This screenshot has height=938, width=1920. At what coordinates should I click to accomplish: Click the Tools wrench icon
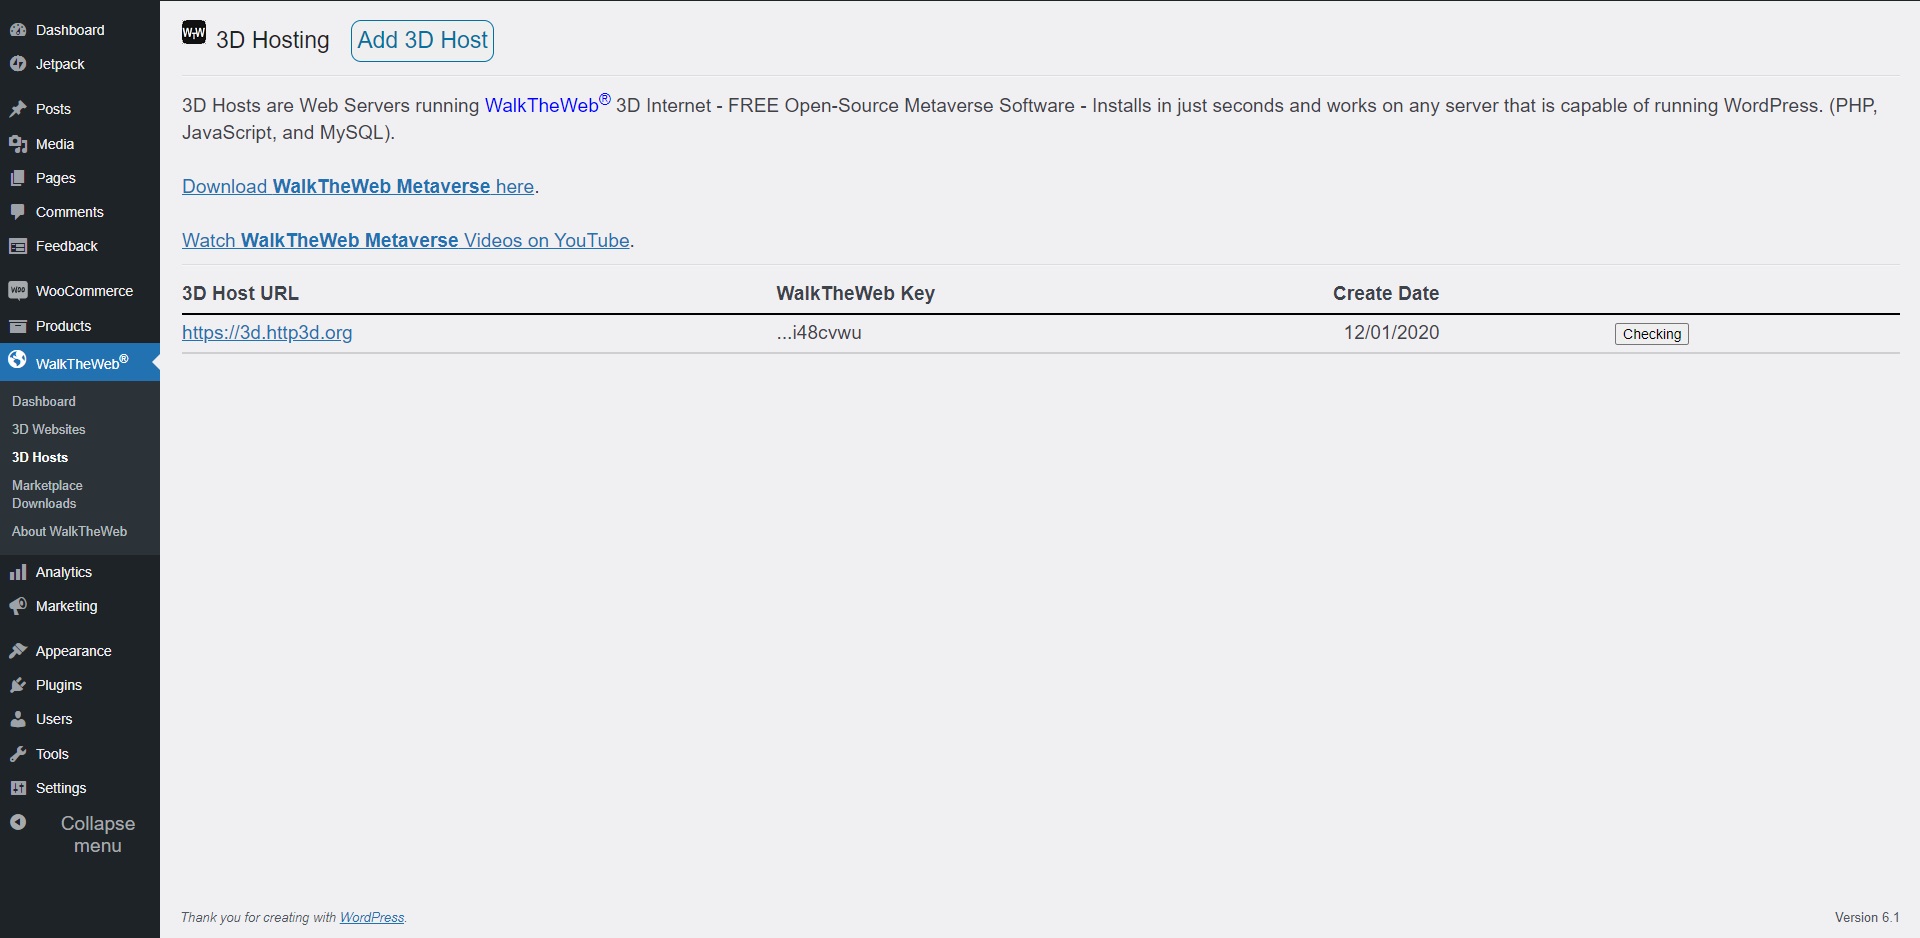pos(18,754)
